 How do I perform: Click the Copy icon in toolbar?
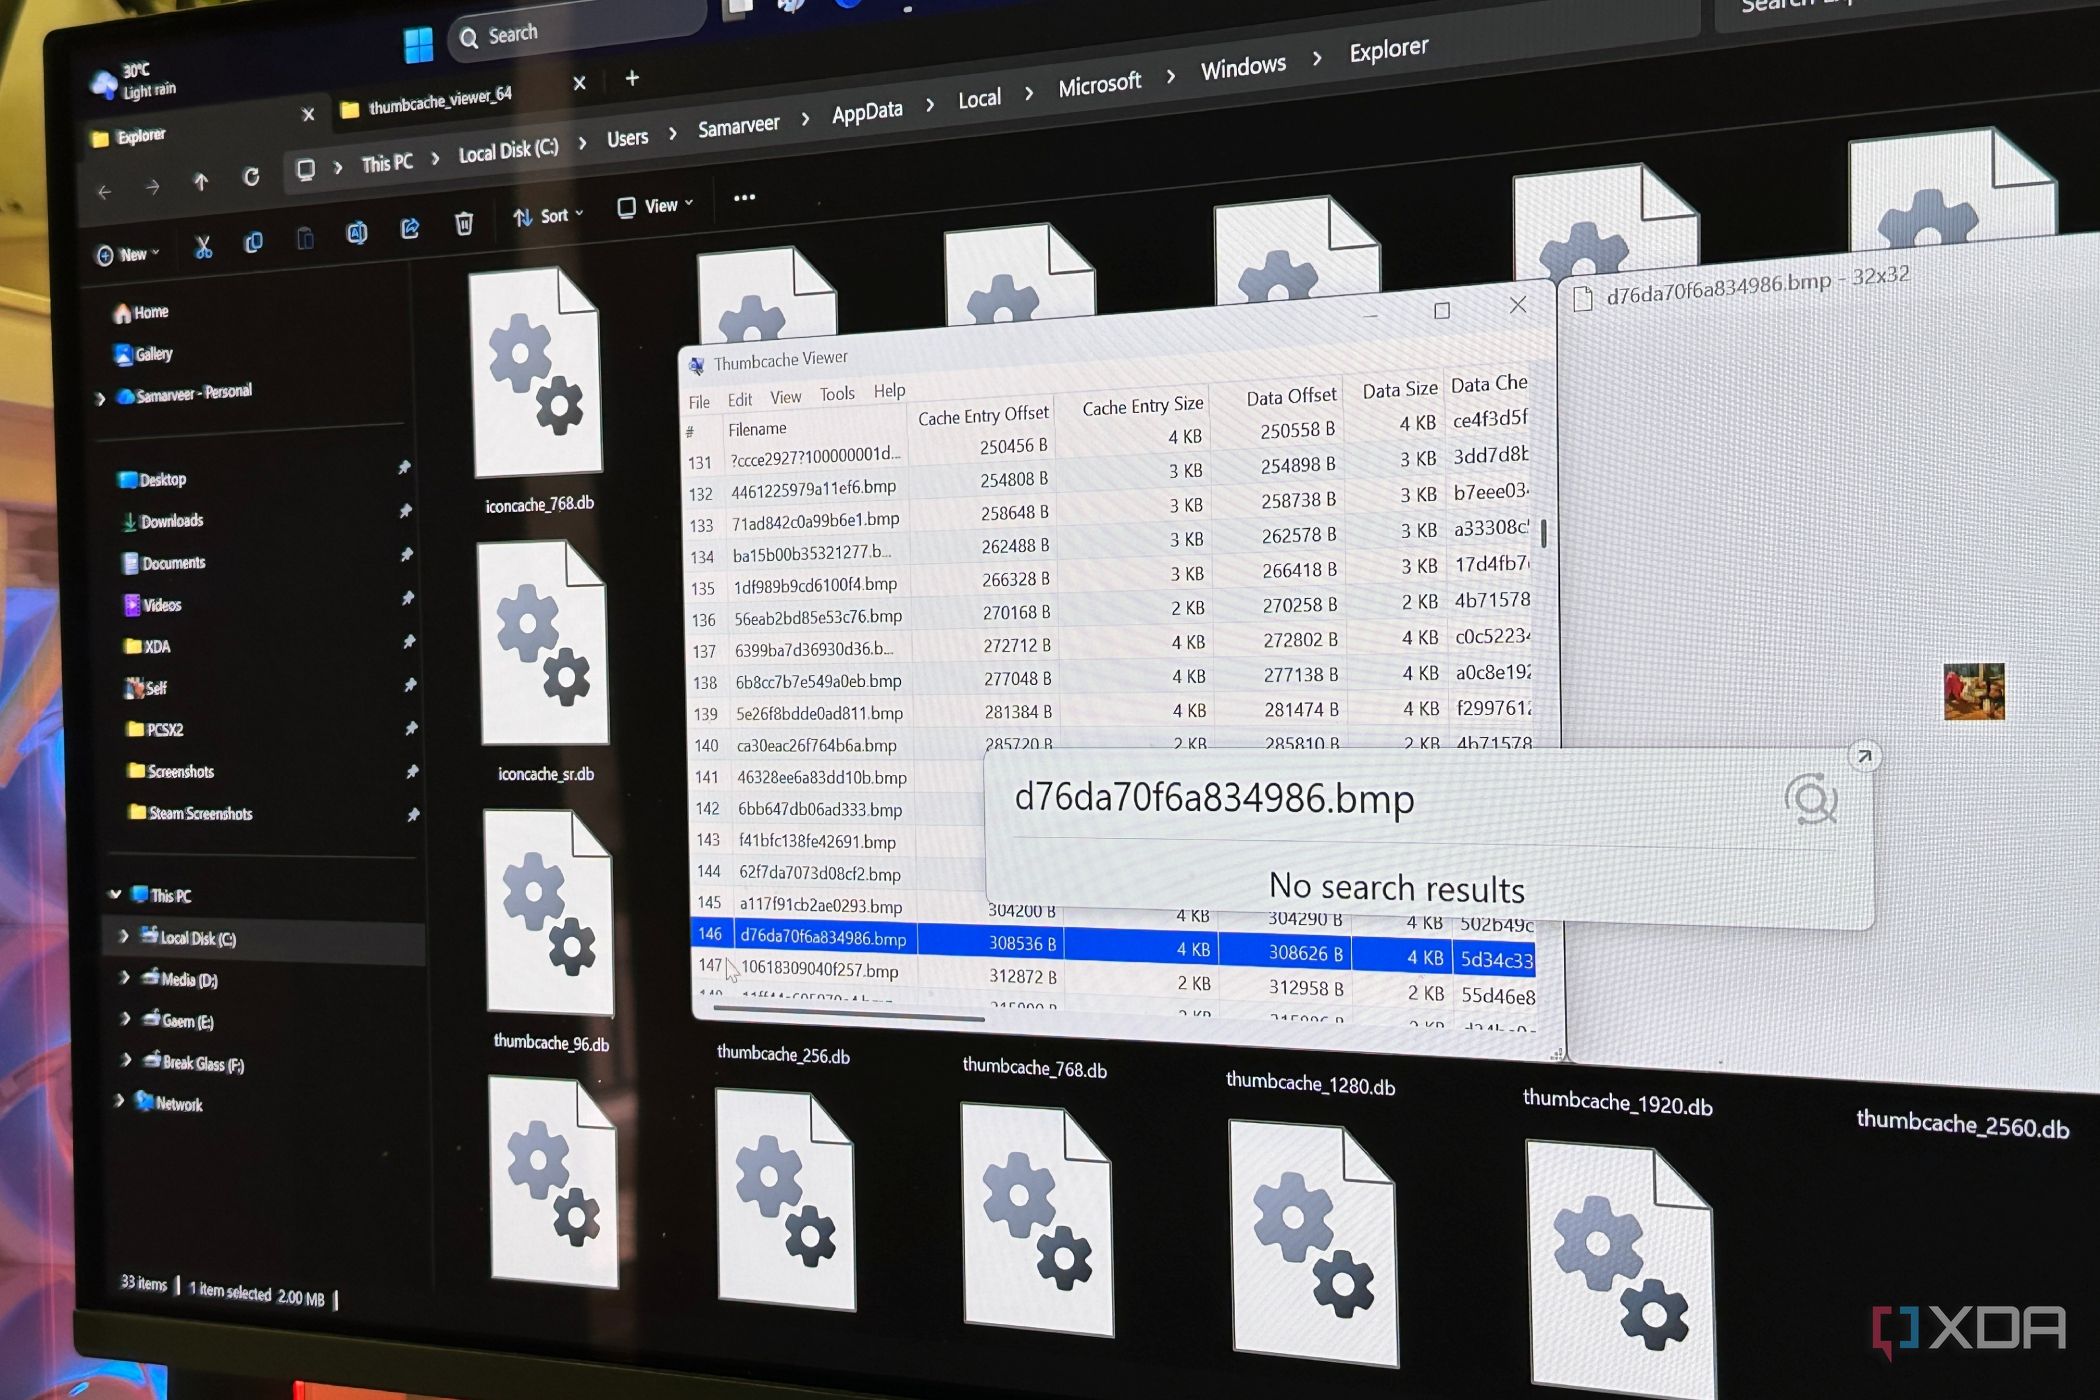[x=254, y=242]
